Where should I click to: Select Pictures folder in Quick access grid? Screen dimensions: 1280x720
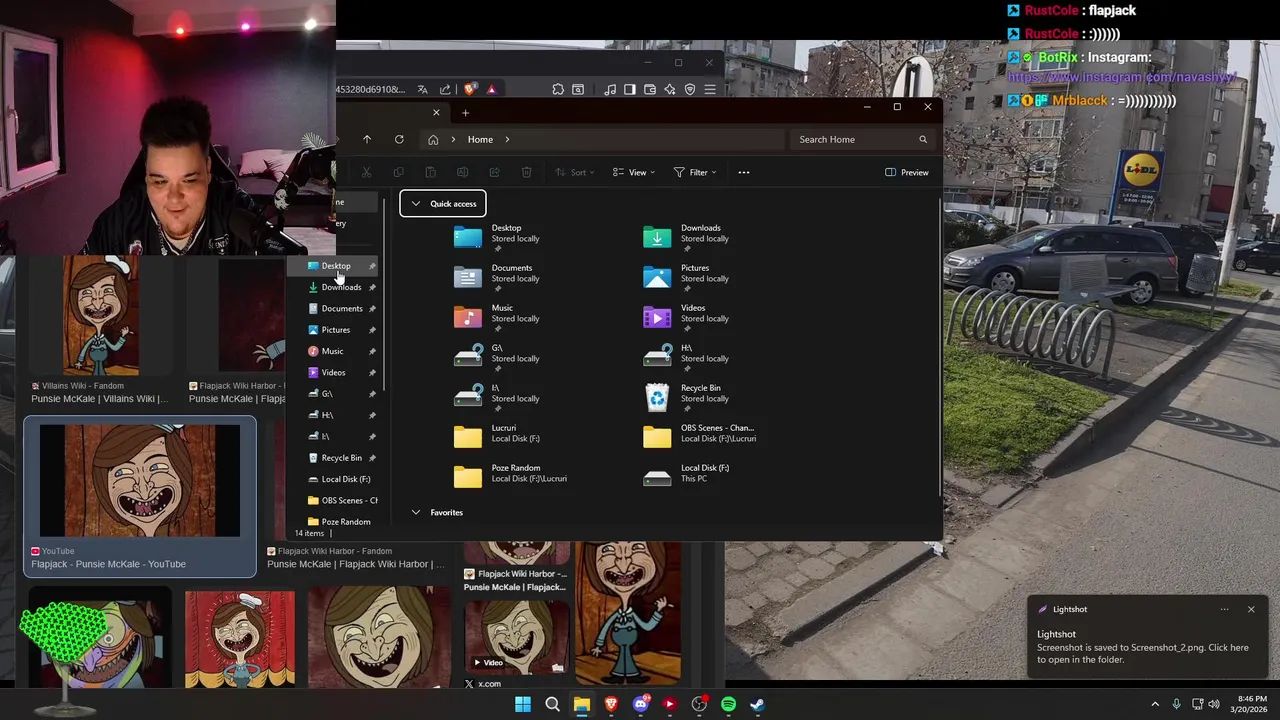687,277
